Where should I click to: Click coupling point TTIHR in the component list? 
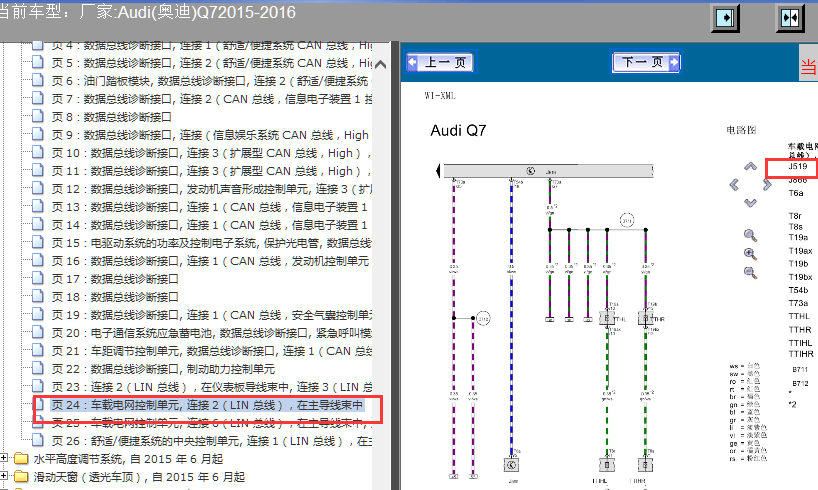801,354
